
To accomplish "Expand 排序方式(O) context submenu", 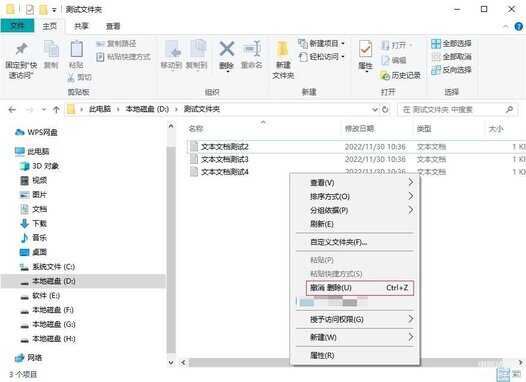I will 356,197.
